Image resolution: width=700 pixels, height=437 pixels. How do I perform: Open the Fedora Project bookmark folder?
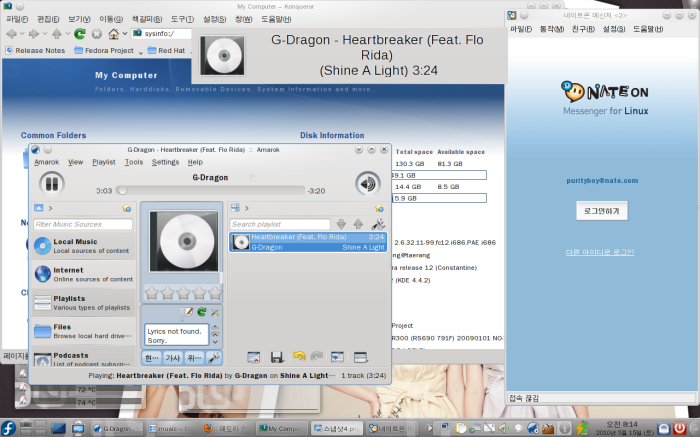click(x=104, y=50)
